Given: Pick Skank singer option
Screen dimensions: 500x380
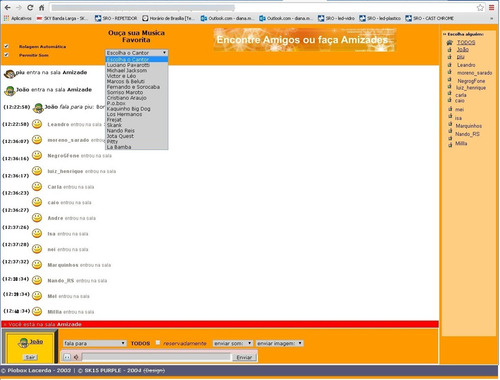Looking at the screenshot, I should tap(137, 125).
